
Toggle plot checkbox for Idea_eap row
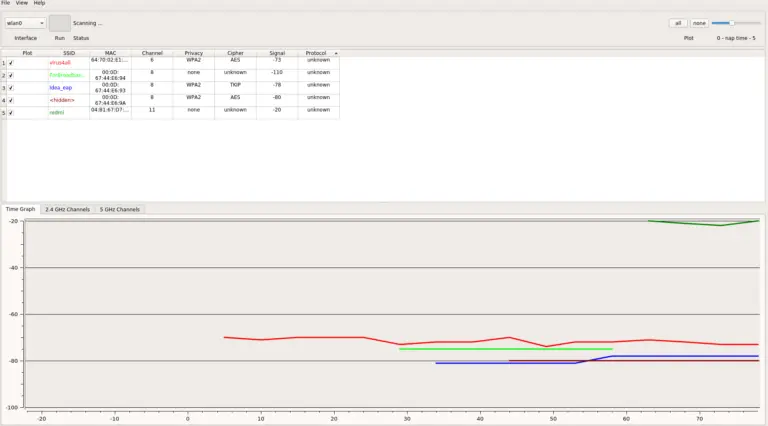(x=11, y=87)
